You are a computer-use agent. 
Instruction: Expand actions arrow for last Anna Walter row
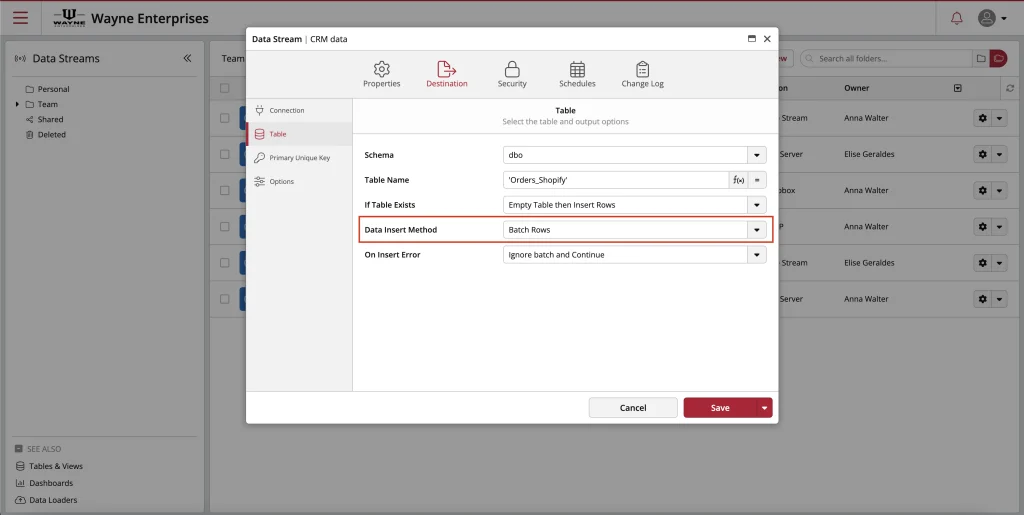999,299
